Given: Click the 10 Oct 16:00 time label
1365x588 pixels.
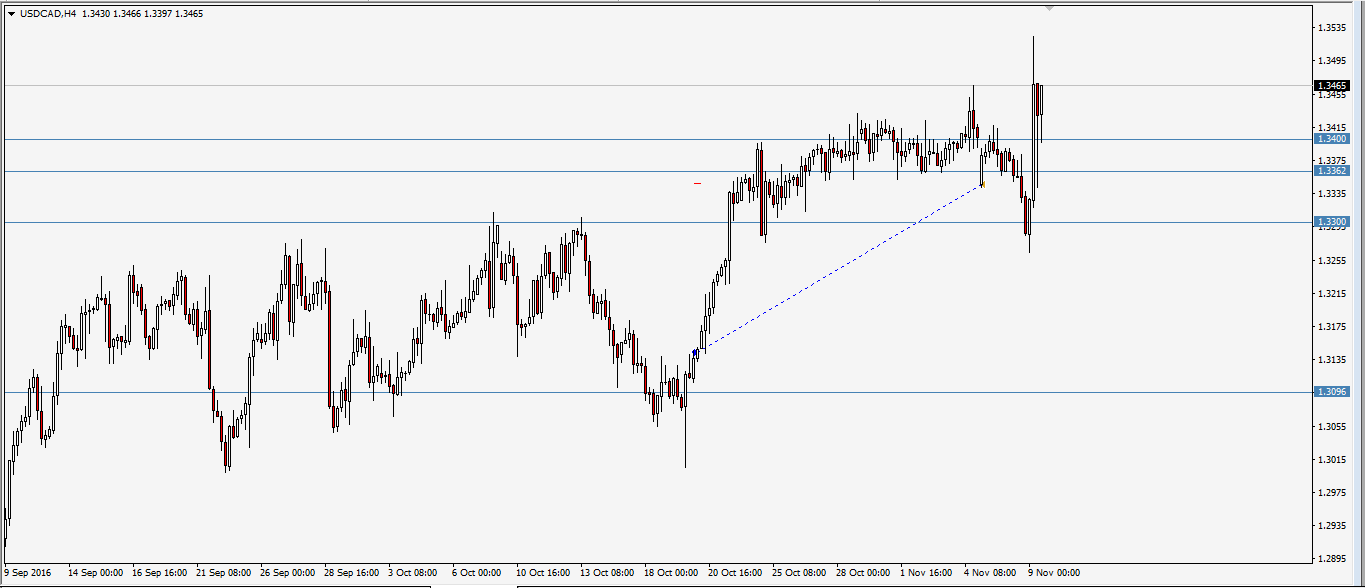Looking at the screenshot, I should click(544, 573).
